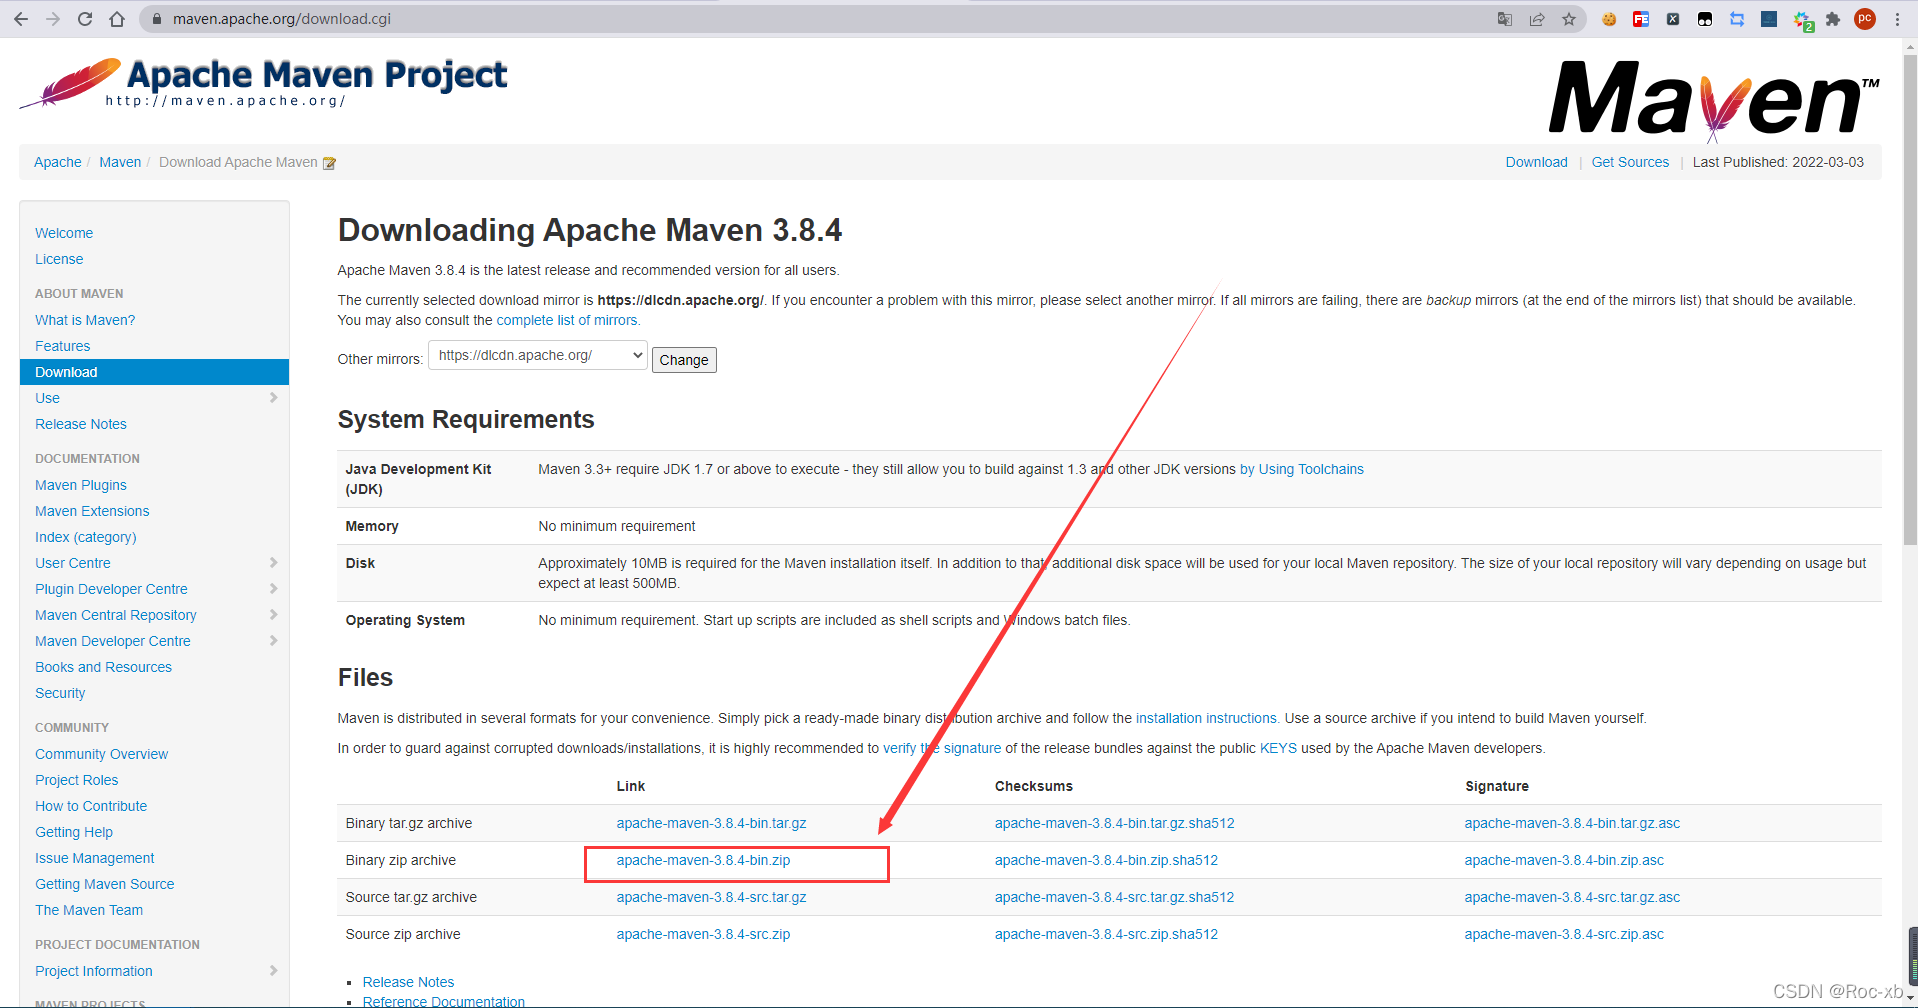The height and width of the screenshot is (1008, 1918).
Task: Open Chrome three-dot menu
Action: tap(1897, 19)
